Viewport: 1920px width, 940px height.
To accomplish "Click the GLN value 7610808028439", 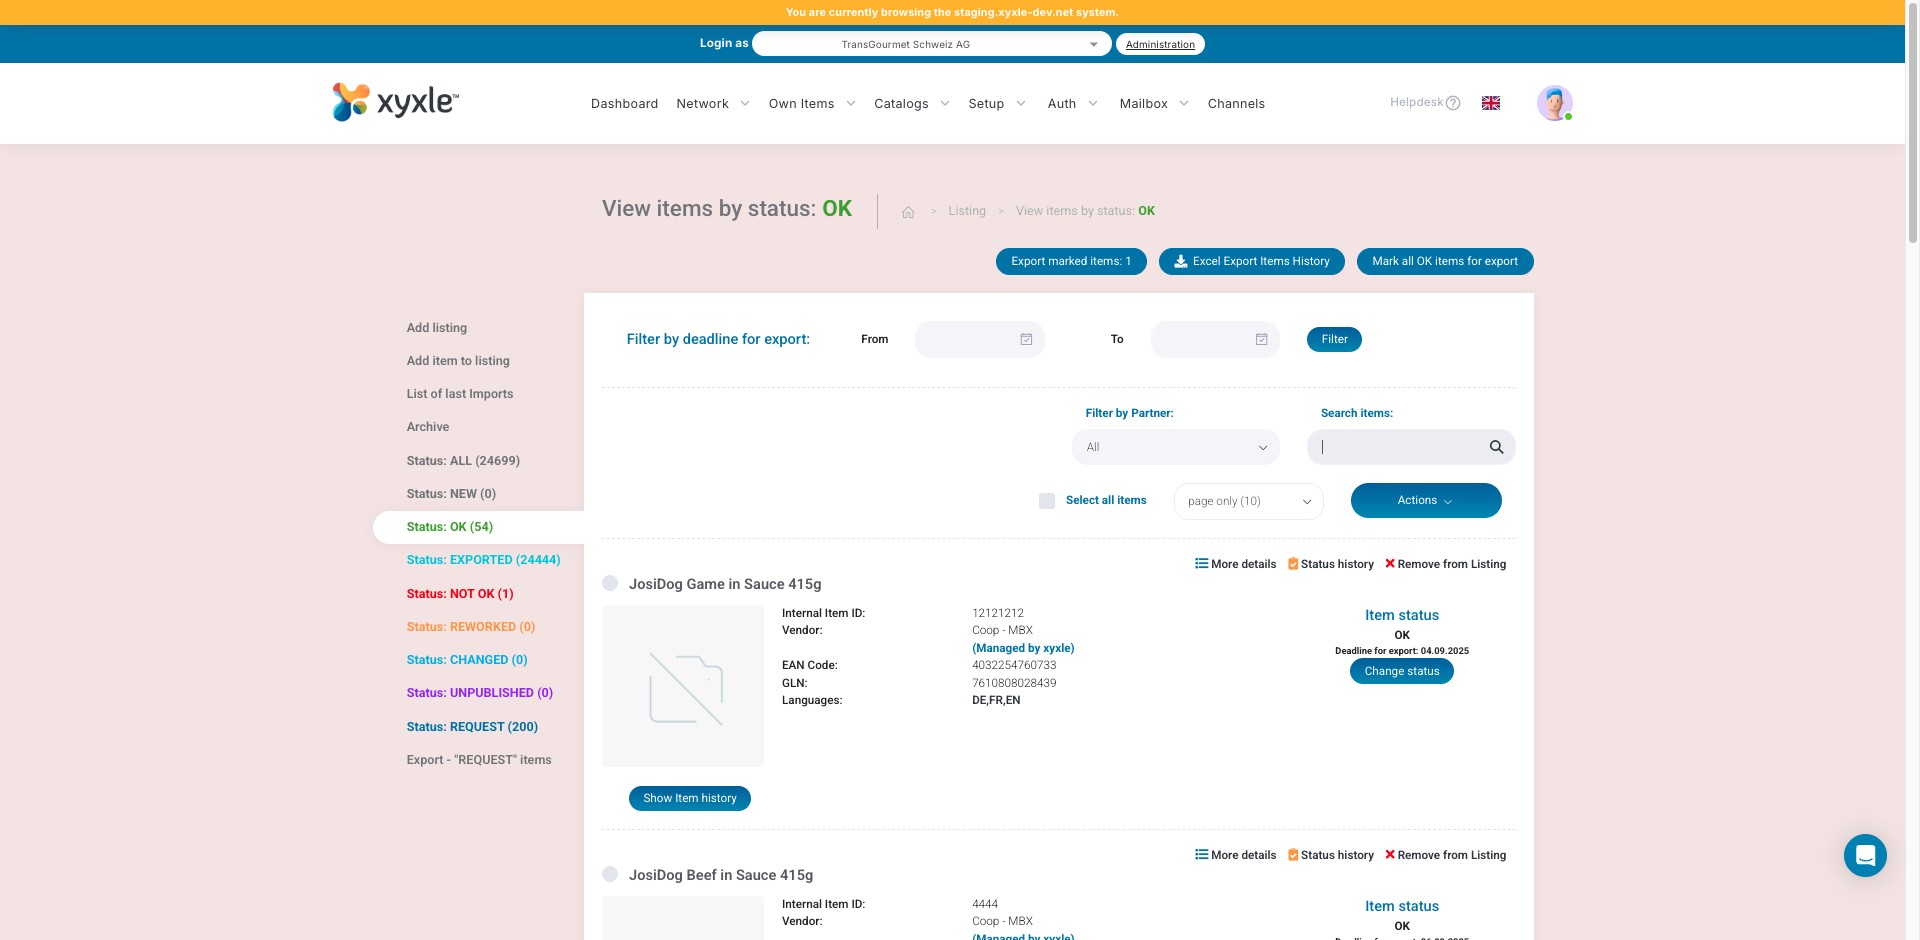I will point(1014,683).
